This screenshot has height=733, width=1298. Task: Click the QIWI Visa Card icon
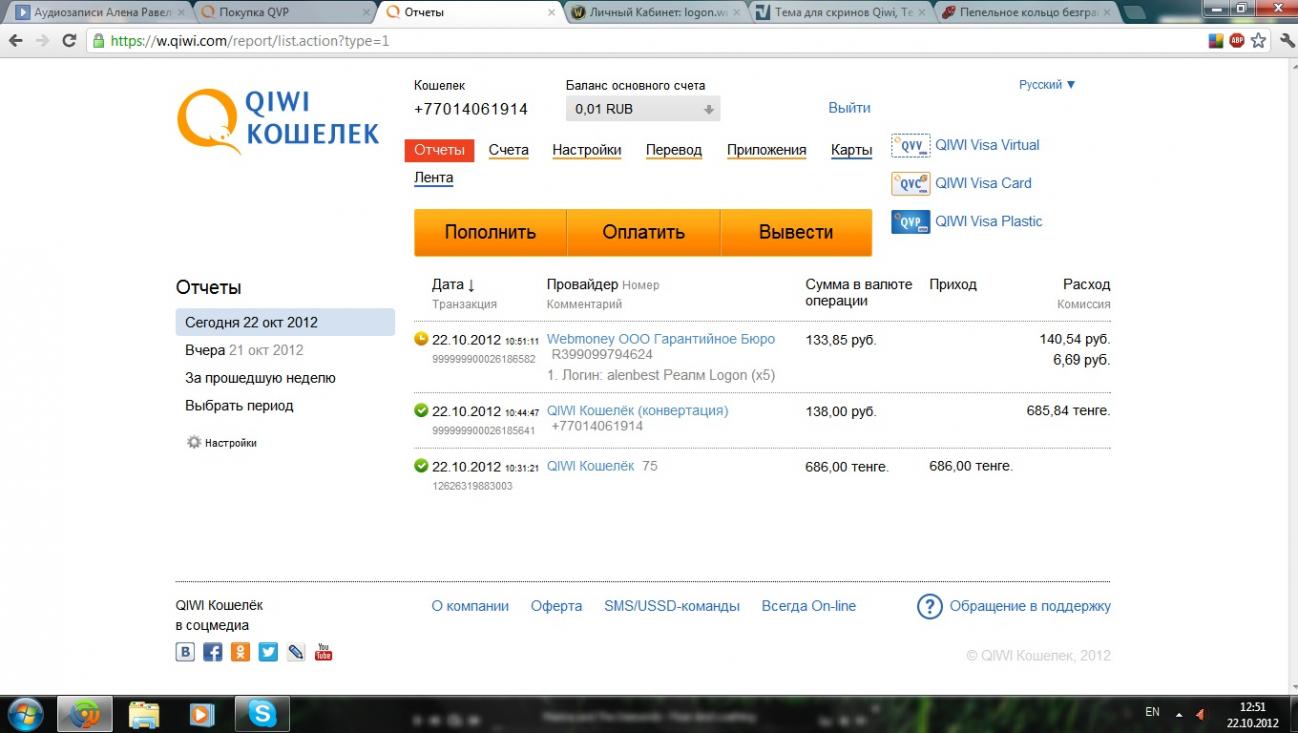click(910, 184)
